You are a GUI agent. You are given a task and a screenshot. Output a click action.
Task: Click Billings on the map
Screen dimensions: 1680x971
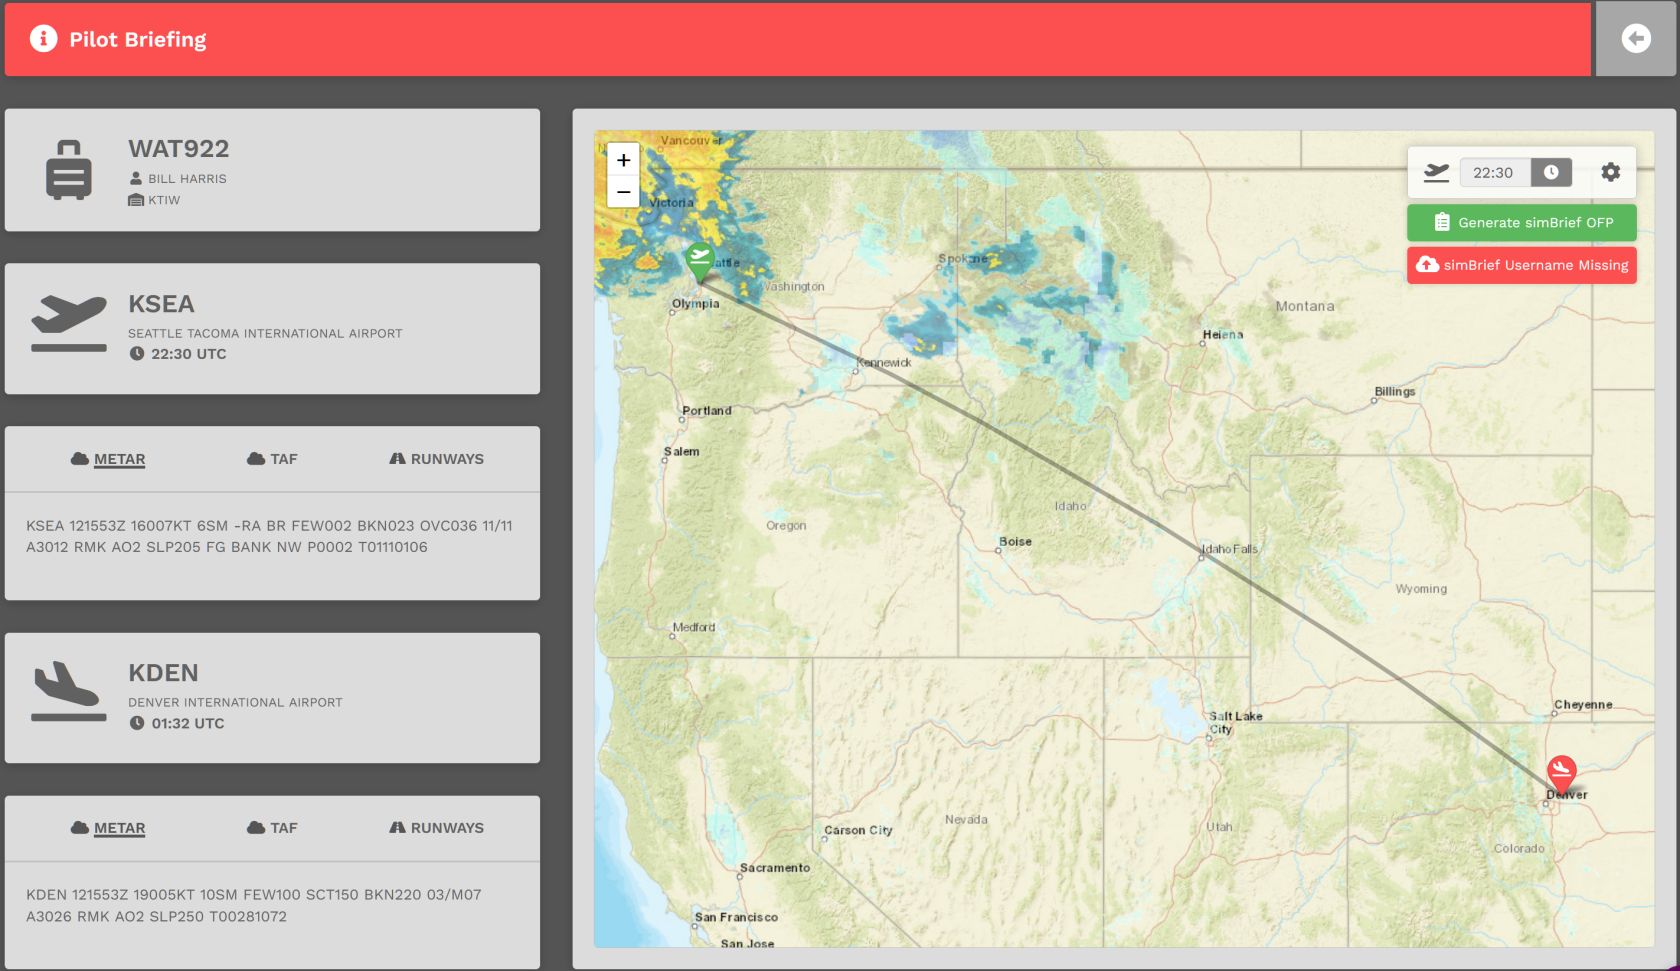[1395, 391]
